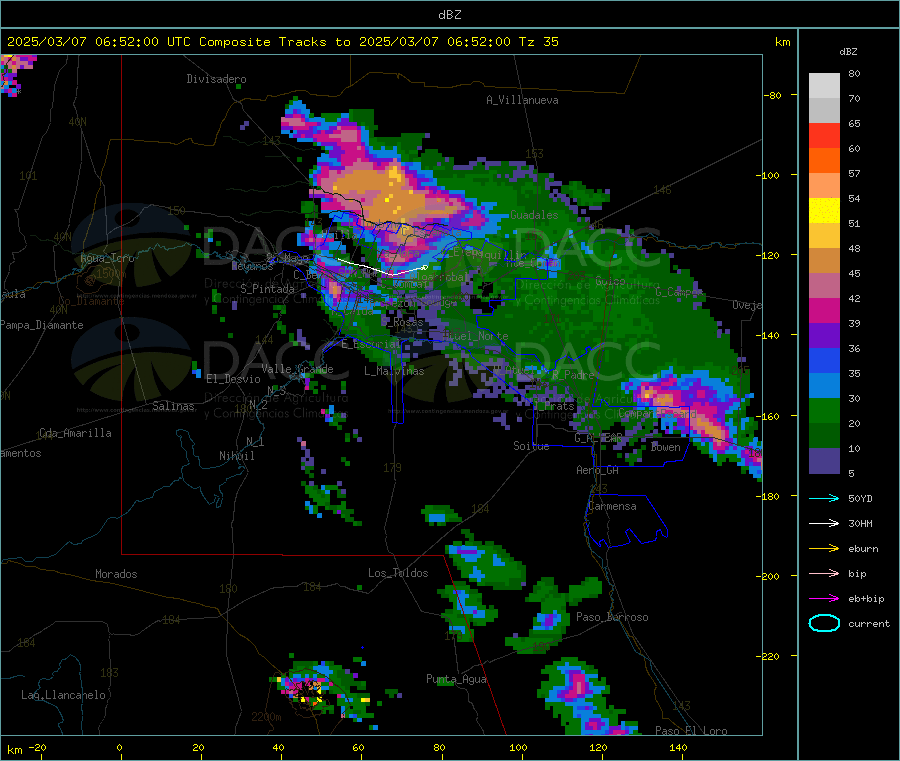Click the 'Lag.Llancanelo' map label

[64, 695]
